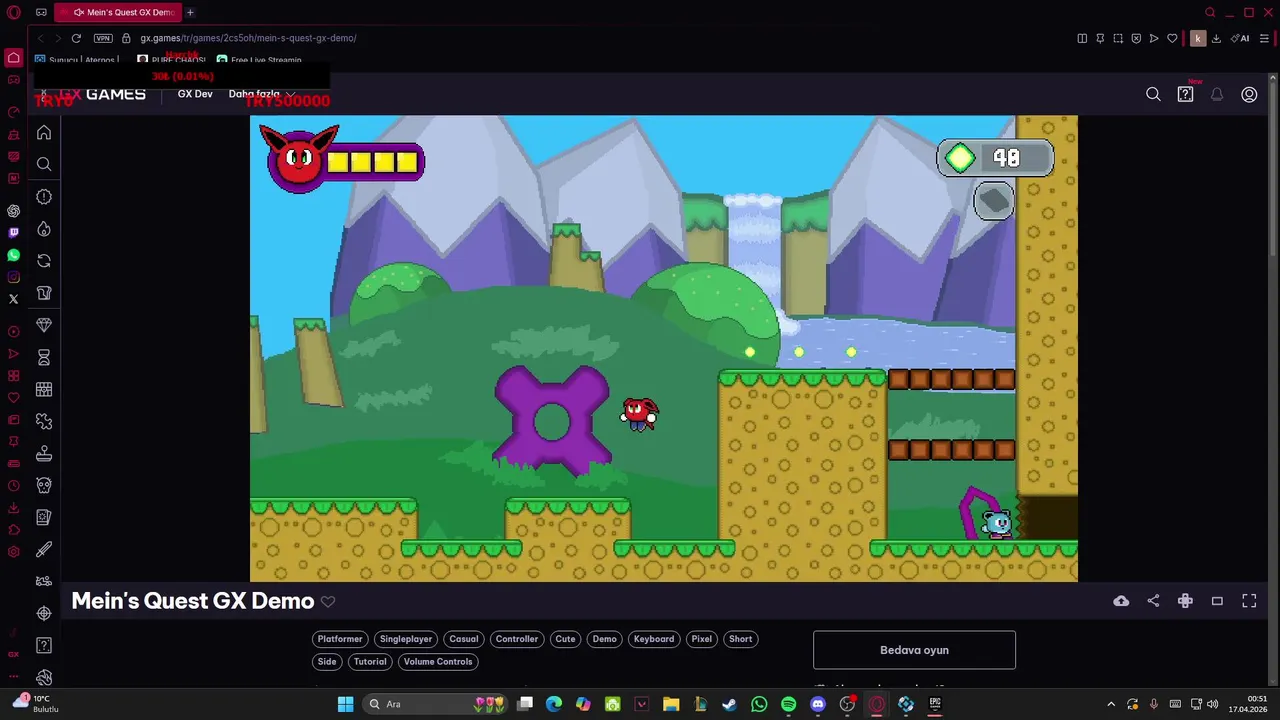Show hidden system tray icons
Image resolution: width=1280 pixels, height=720 pixels.
(1111, 704)
